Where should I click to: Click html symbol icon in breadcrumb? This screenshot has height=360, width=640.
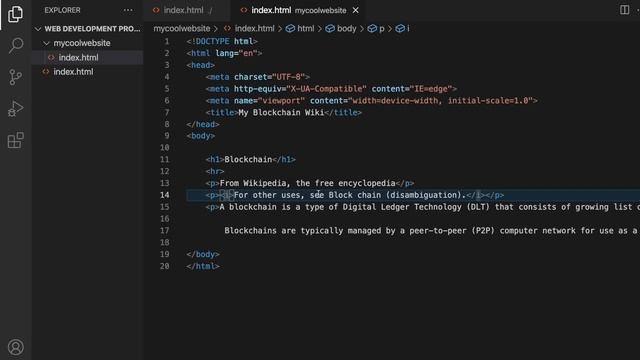tap(290, 29)
